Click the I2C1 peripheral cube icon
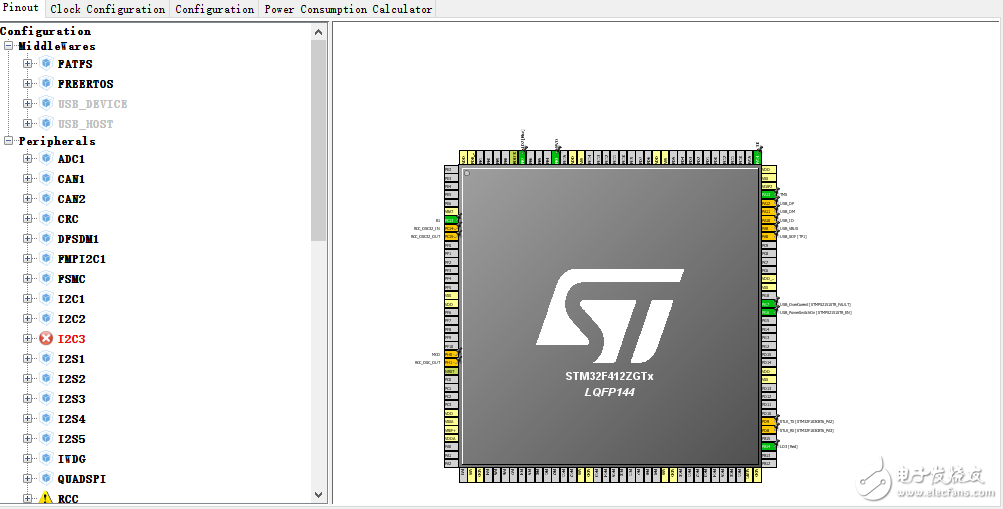Image resolution: width=1003 pixels, height=509 pixels. pos(46,298)
